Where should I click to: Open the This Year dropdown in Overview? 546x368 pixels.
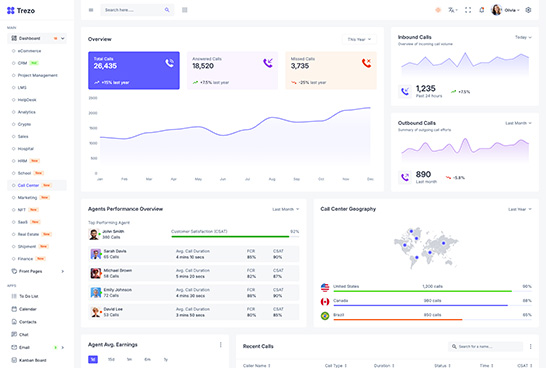359,39
